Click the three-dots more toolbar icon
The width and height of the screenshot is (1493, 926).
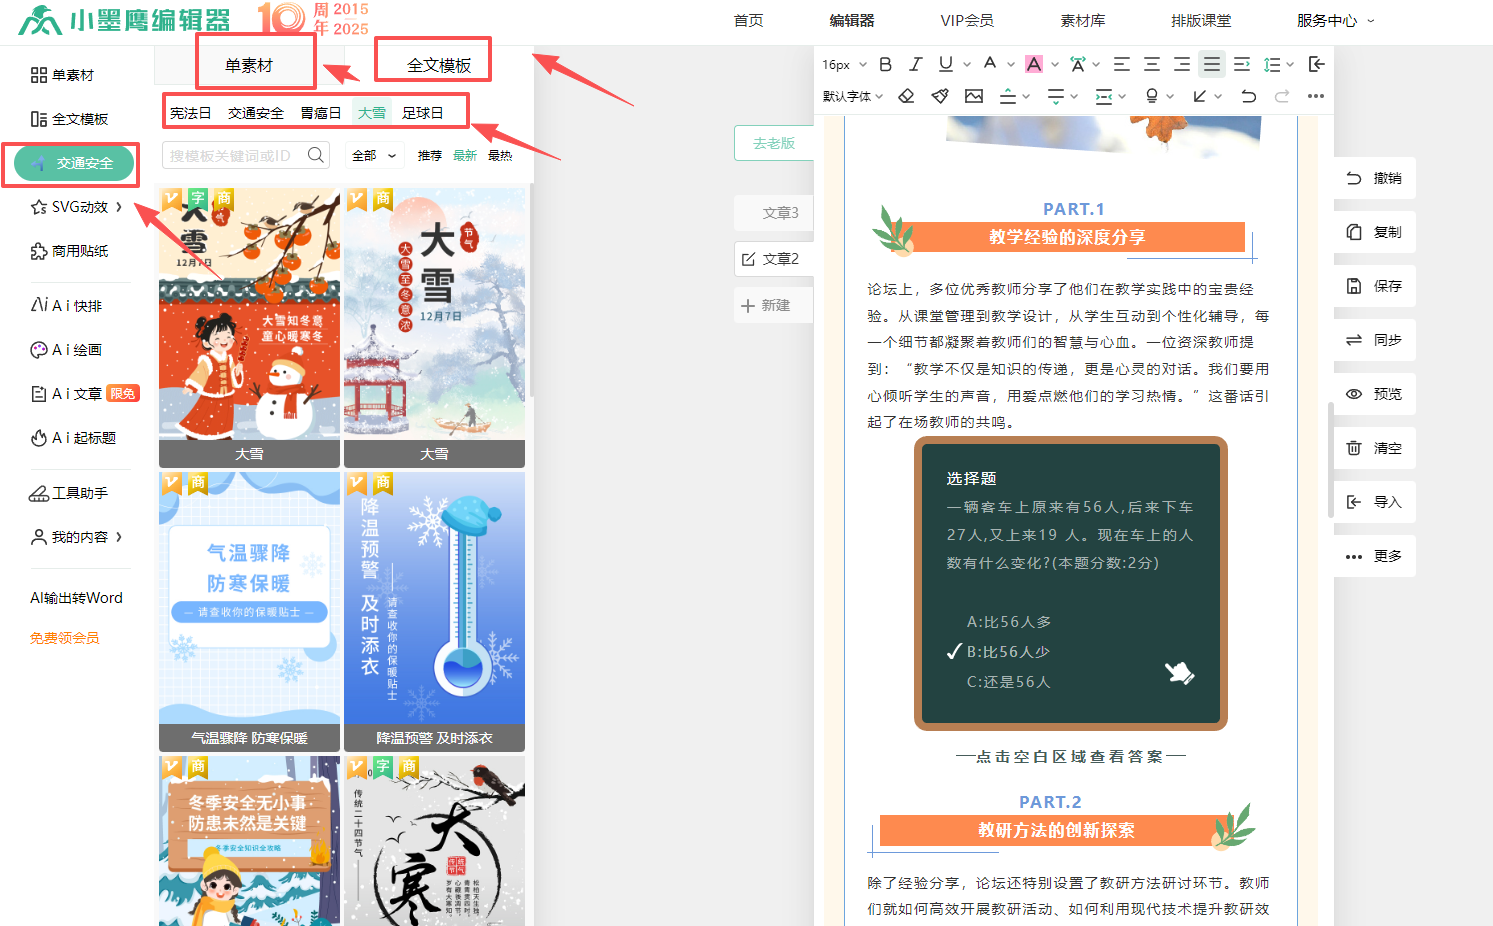click(x=1316, y=96)
